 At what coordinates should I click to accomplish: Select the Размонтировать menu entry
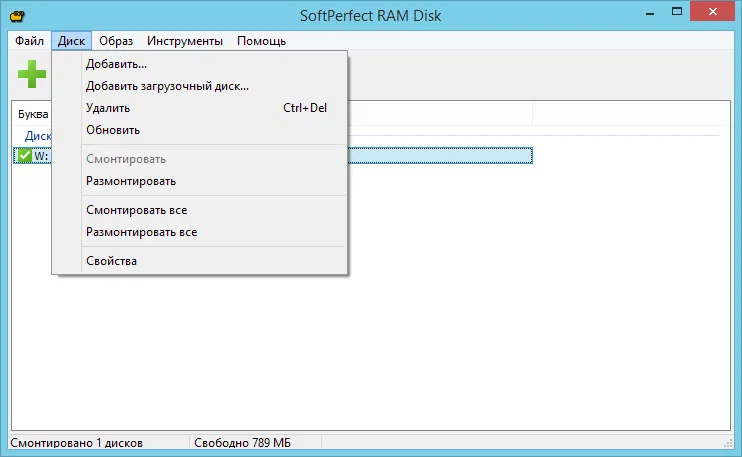[x=131, y=181]
